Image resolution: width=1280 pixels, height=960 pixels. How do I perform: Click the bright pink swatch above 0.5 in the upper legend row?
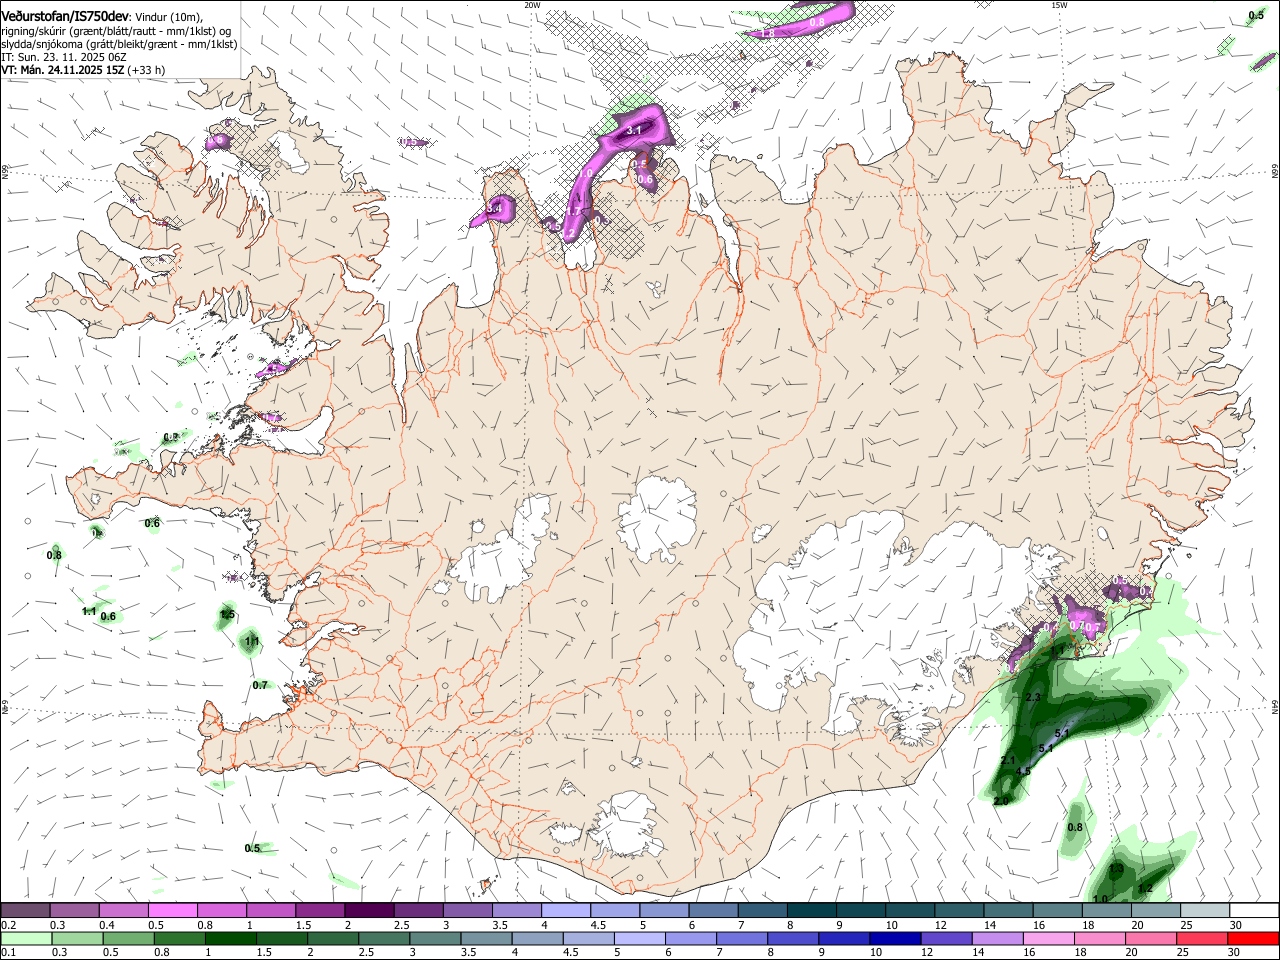point(172,910)
